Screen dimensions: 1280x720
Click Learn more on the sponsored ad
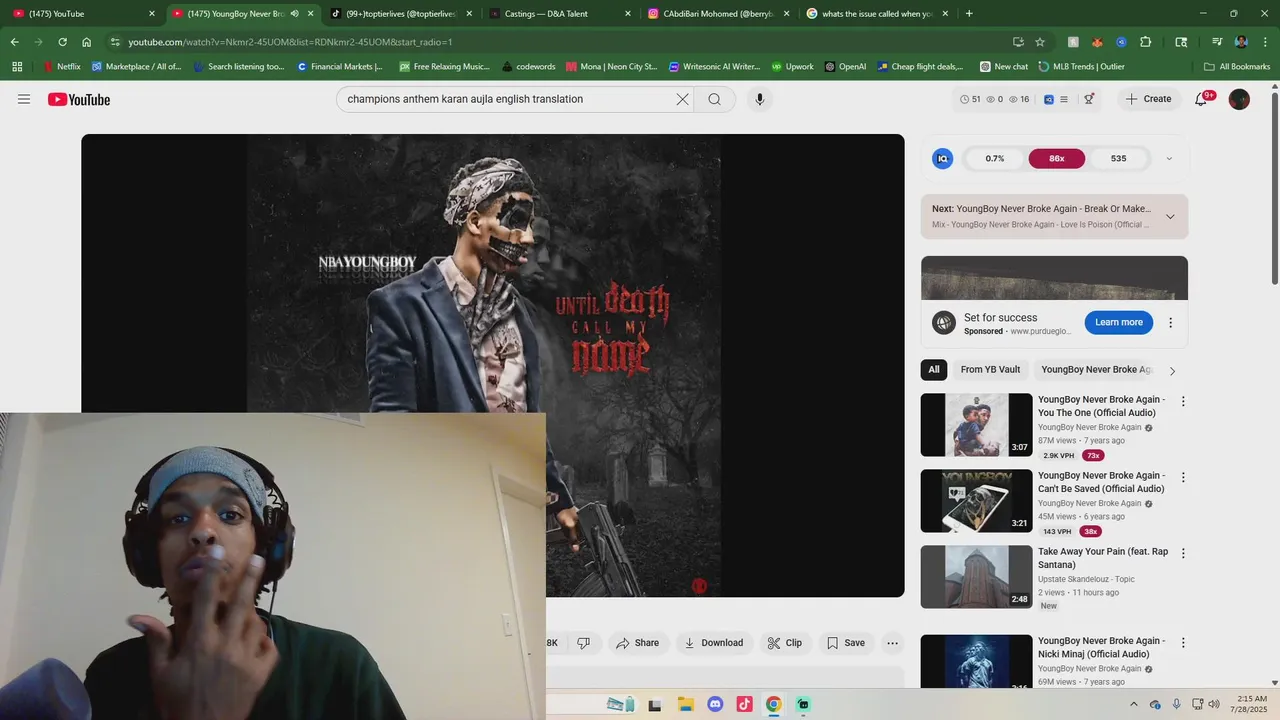[x=1119, y=322]
